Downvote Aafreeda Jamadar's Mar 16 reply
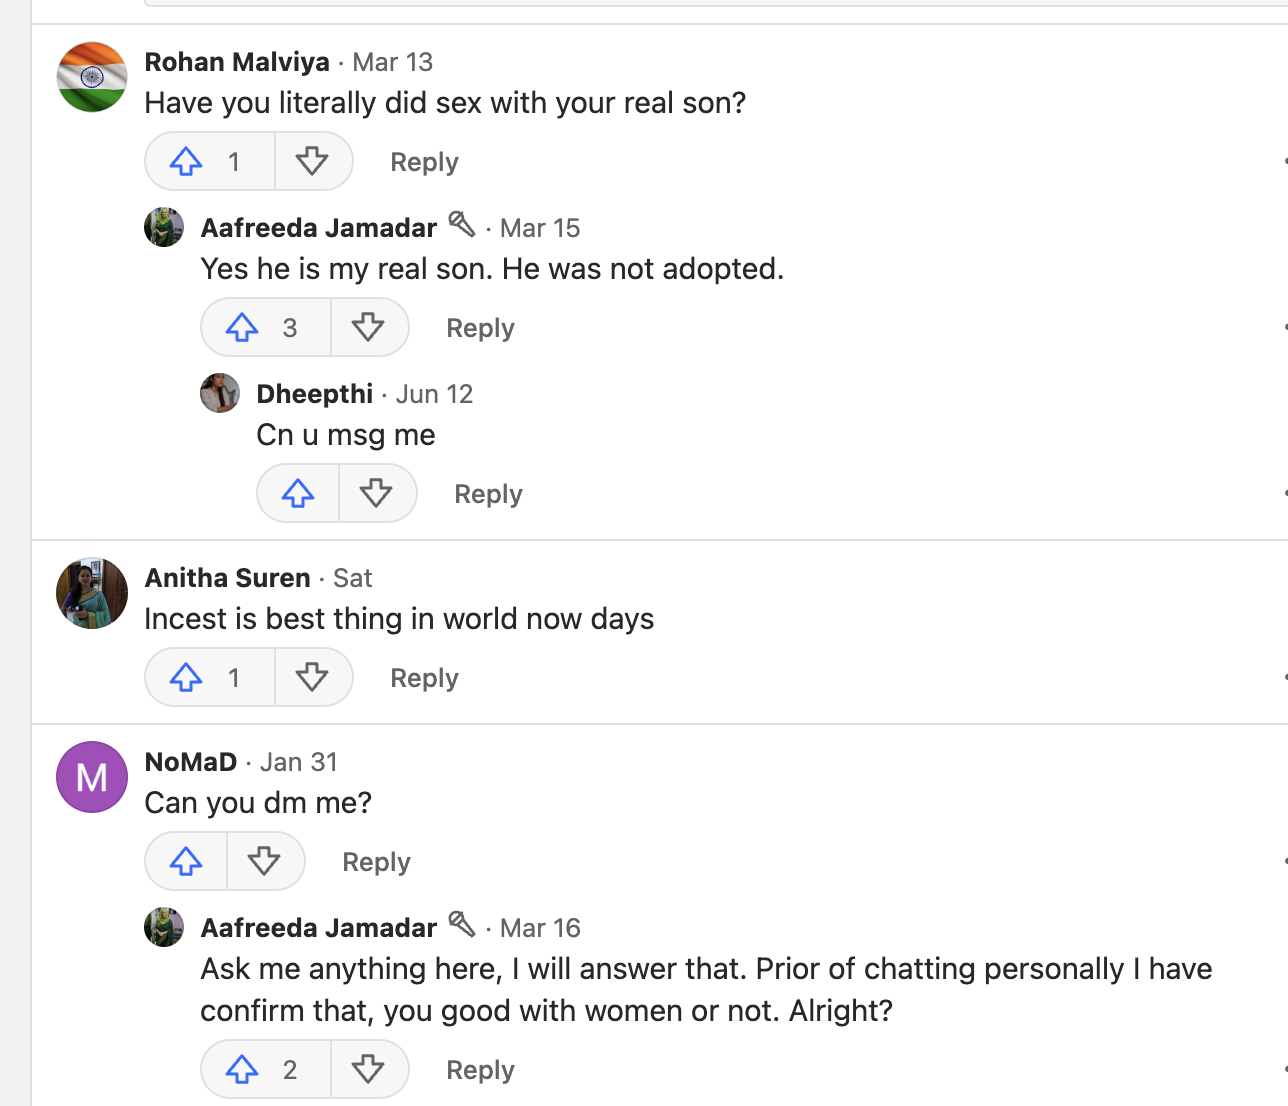This screenshot has width=1288, height=1106. [x=368, y=1069]
